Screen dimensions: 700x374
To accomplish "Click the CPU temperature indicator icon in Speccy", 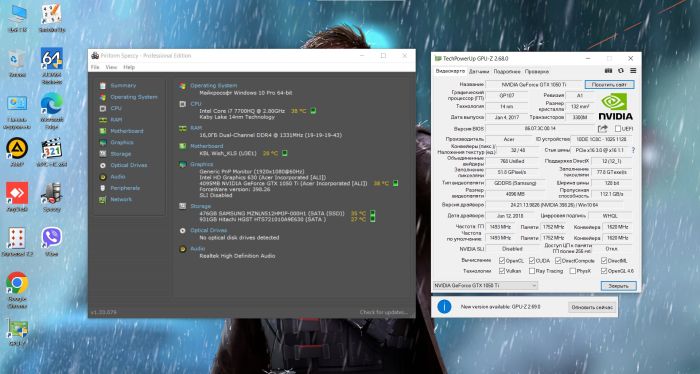I will [x=313, y=111].
